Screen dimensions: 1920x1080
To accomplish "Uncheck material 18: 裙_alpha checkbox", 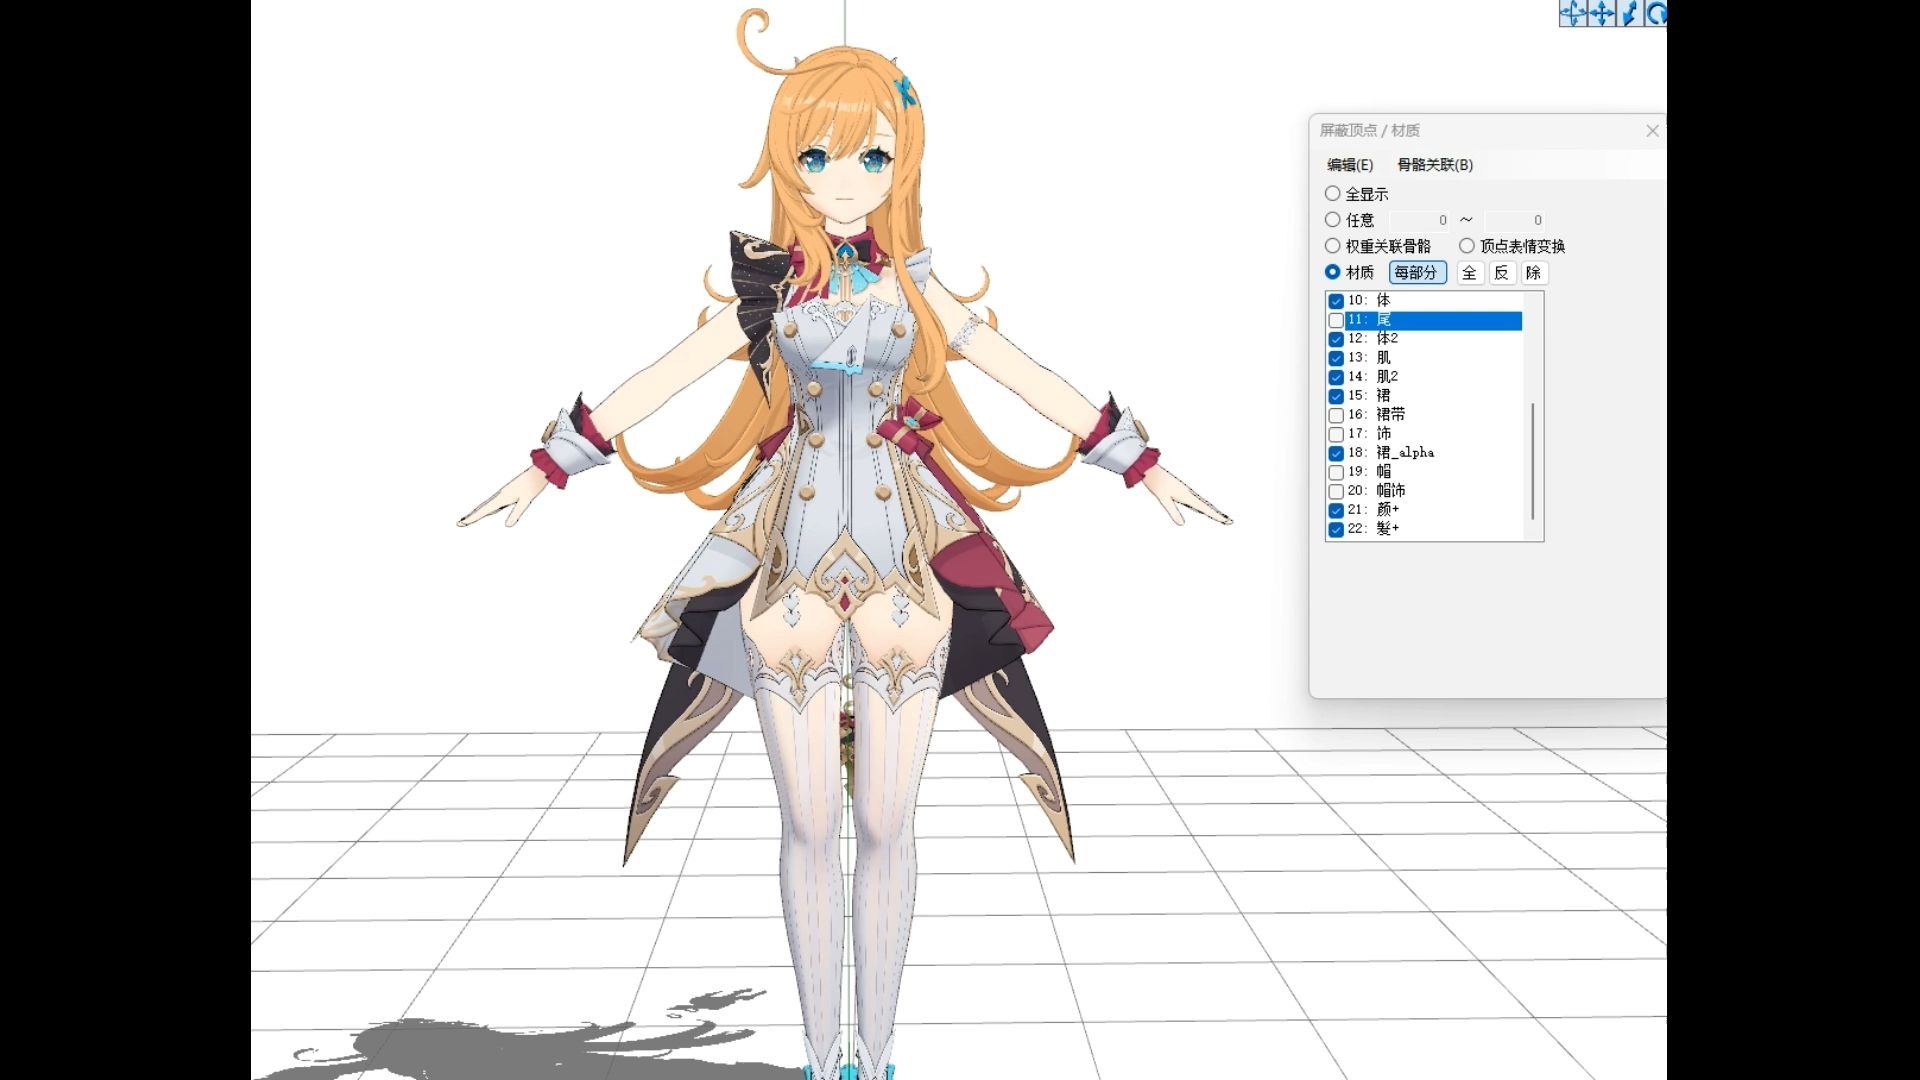I will [1336, 453].
